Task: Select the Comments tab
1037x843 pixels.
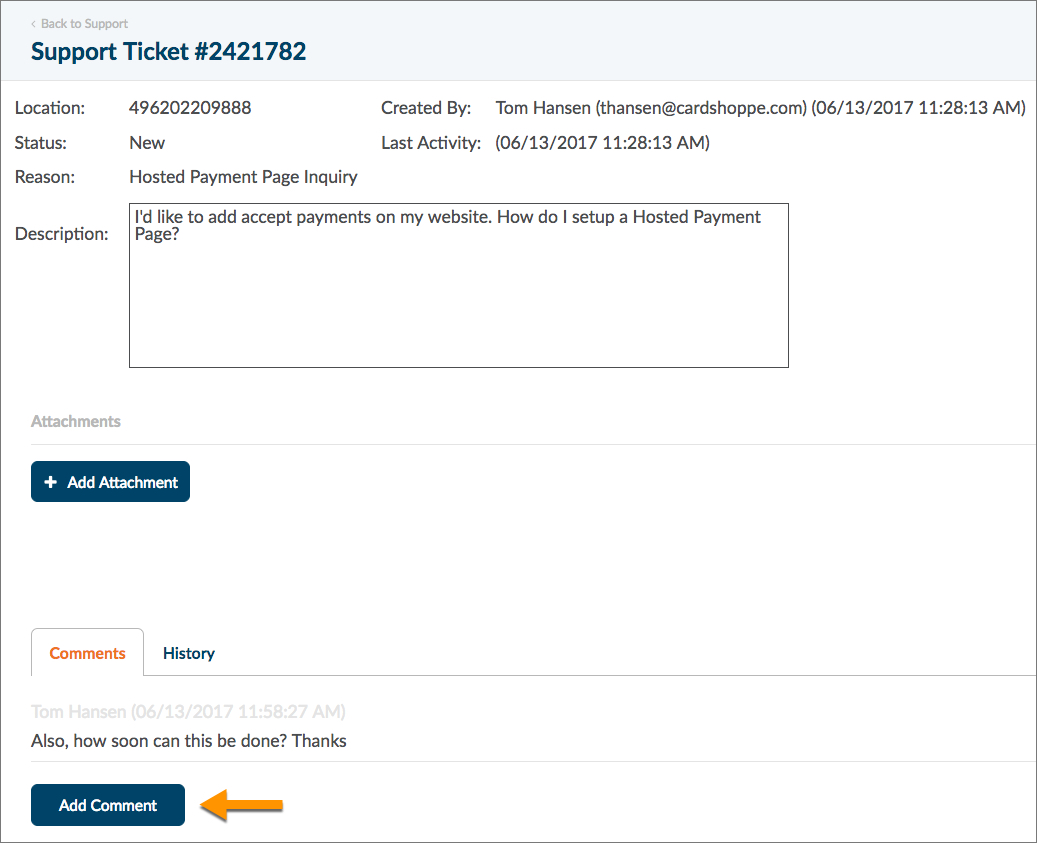Action: click(87, 653)
